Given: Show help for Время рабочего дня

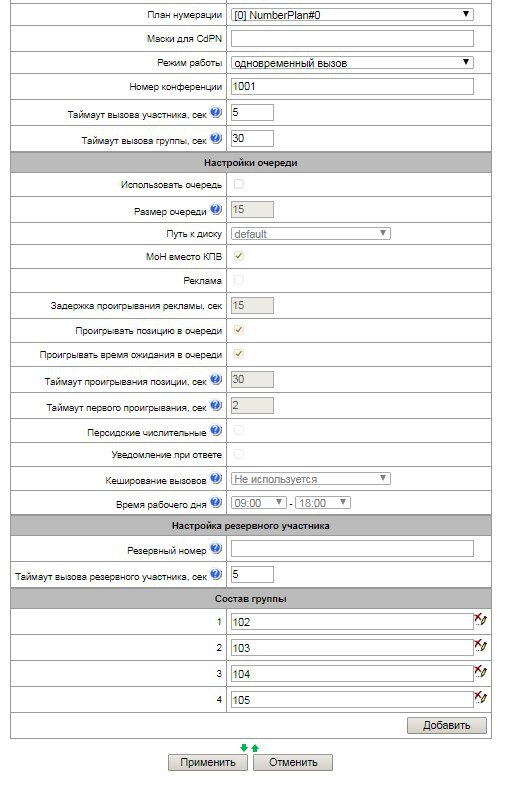Looking at the screenshot, I should 216,502.
